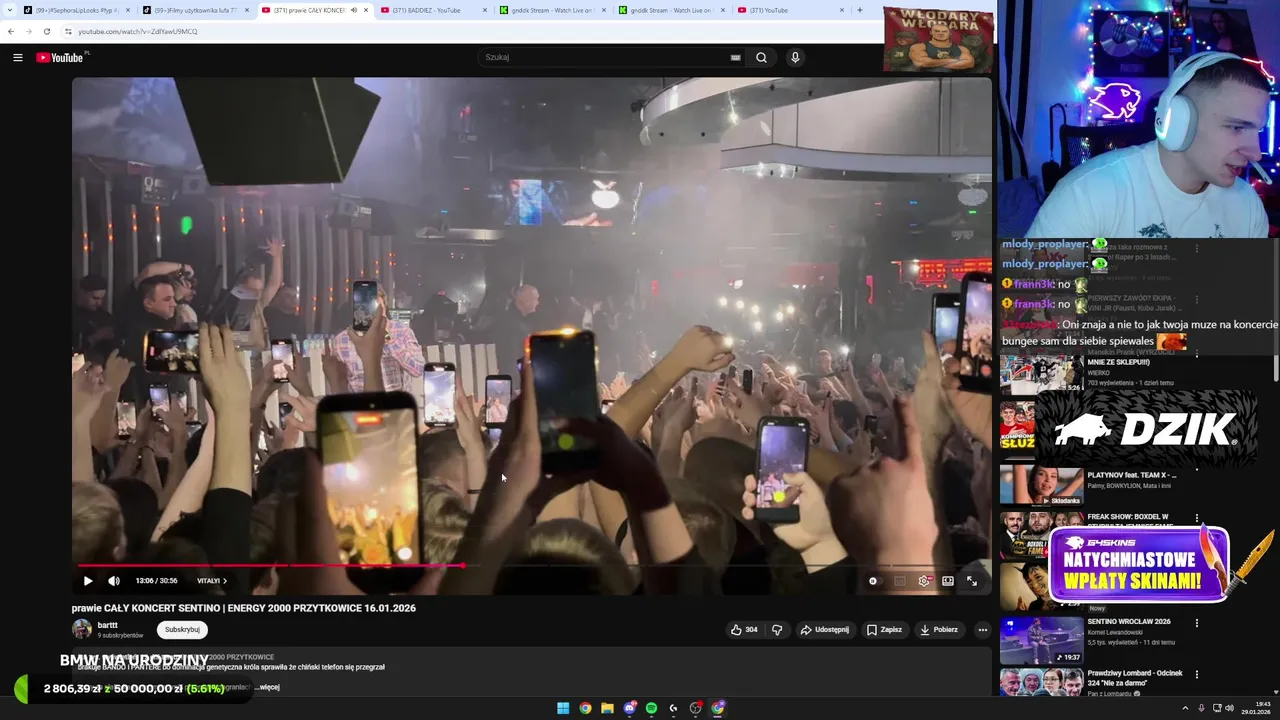Go forward with browser forward arrow
1280x720 pixels.
coord(29,31)
